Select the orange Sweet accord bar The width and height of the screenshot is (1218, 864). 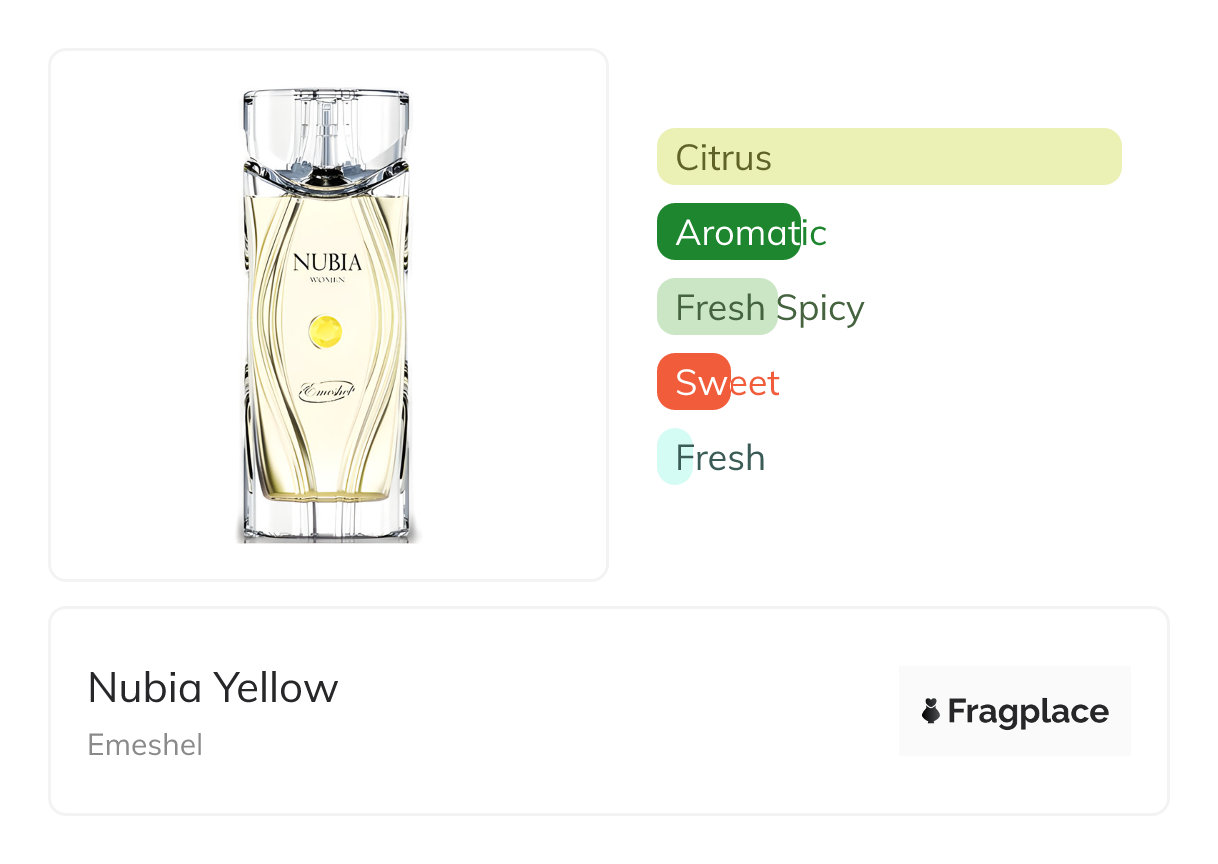692,382
